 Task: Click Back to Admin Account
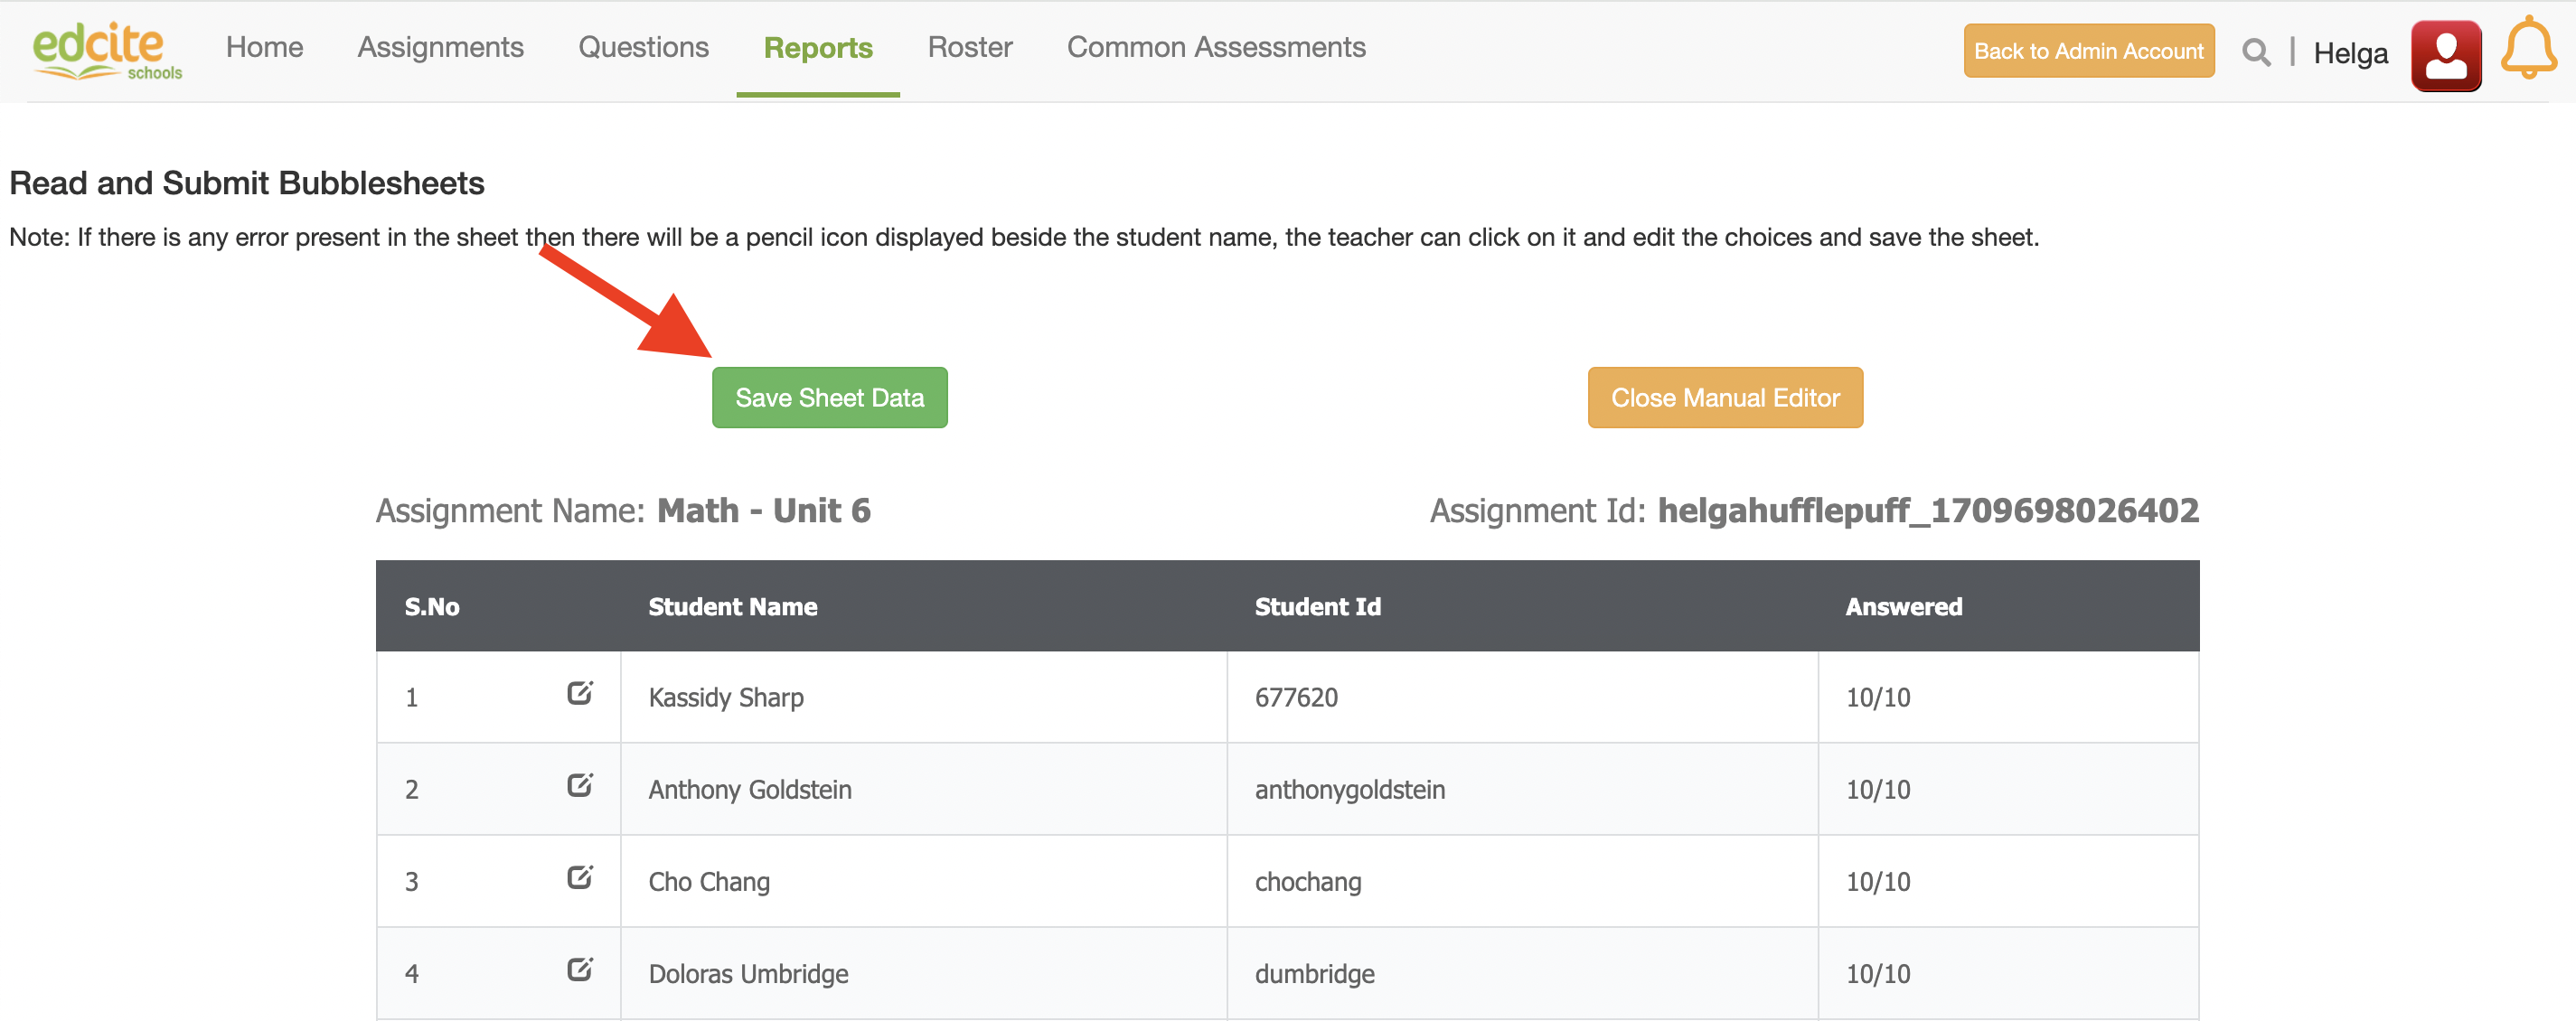[x=2088, y=51]
